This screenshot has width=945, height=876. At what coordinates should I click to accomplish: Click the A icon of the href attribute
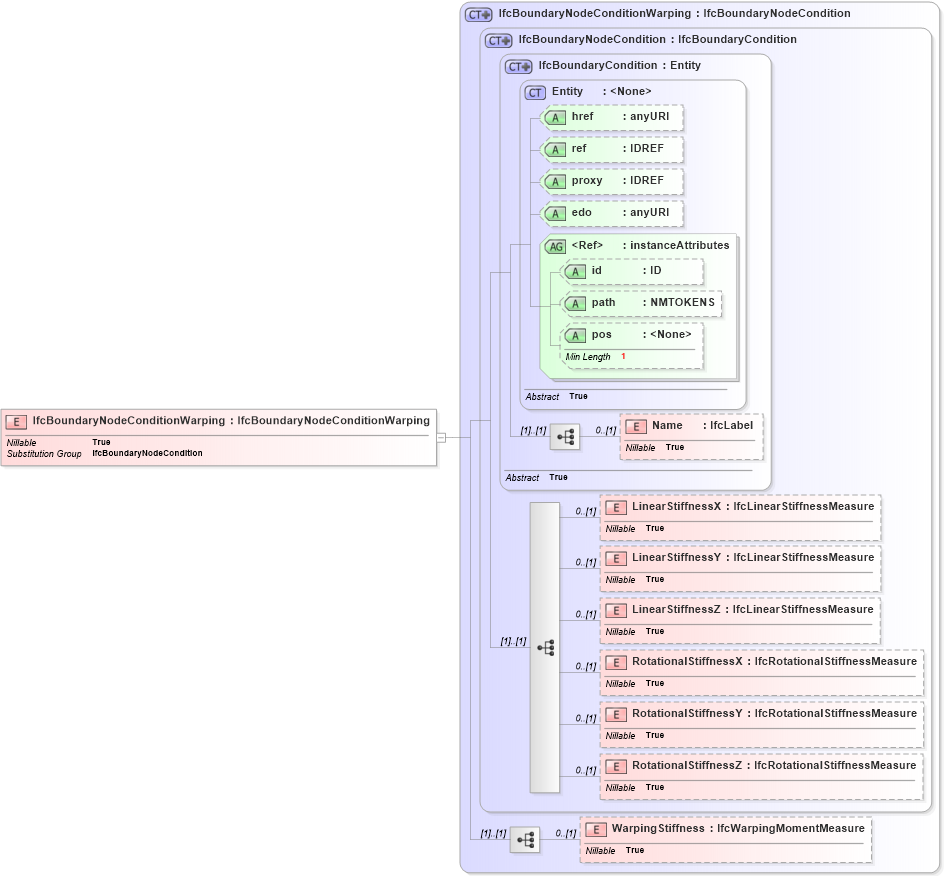(555, 117)
